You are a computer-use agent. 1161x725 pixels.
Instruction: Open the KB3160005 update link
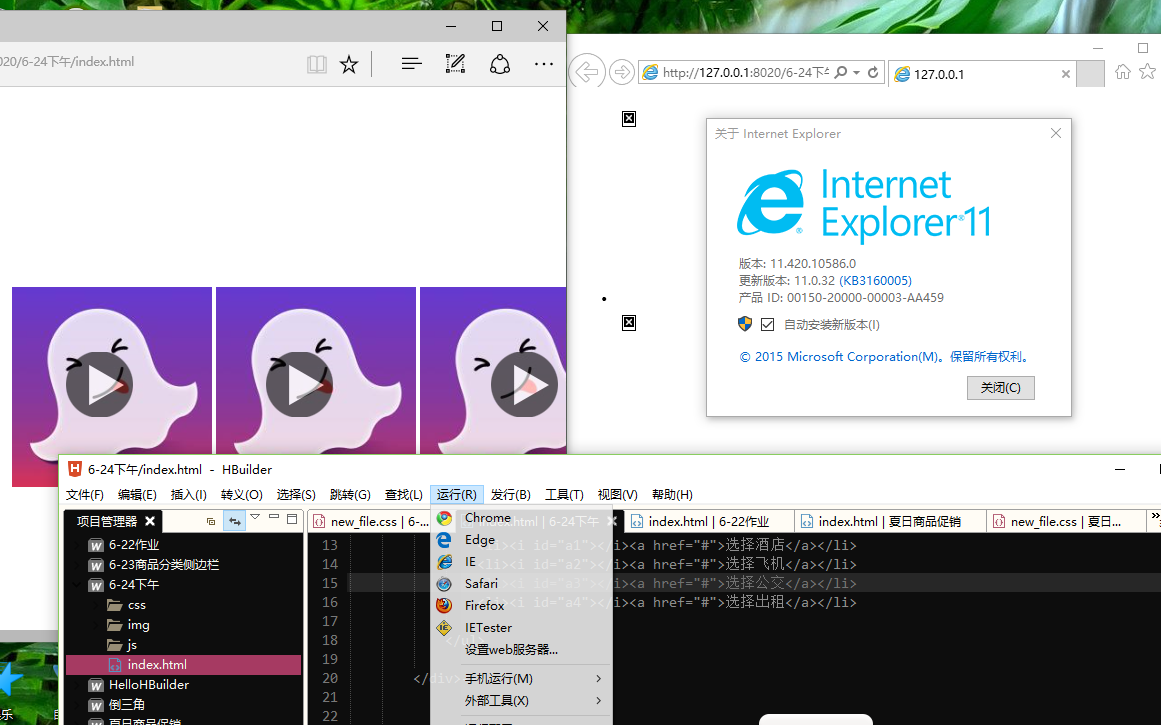pos(875,281)
